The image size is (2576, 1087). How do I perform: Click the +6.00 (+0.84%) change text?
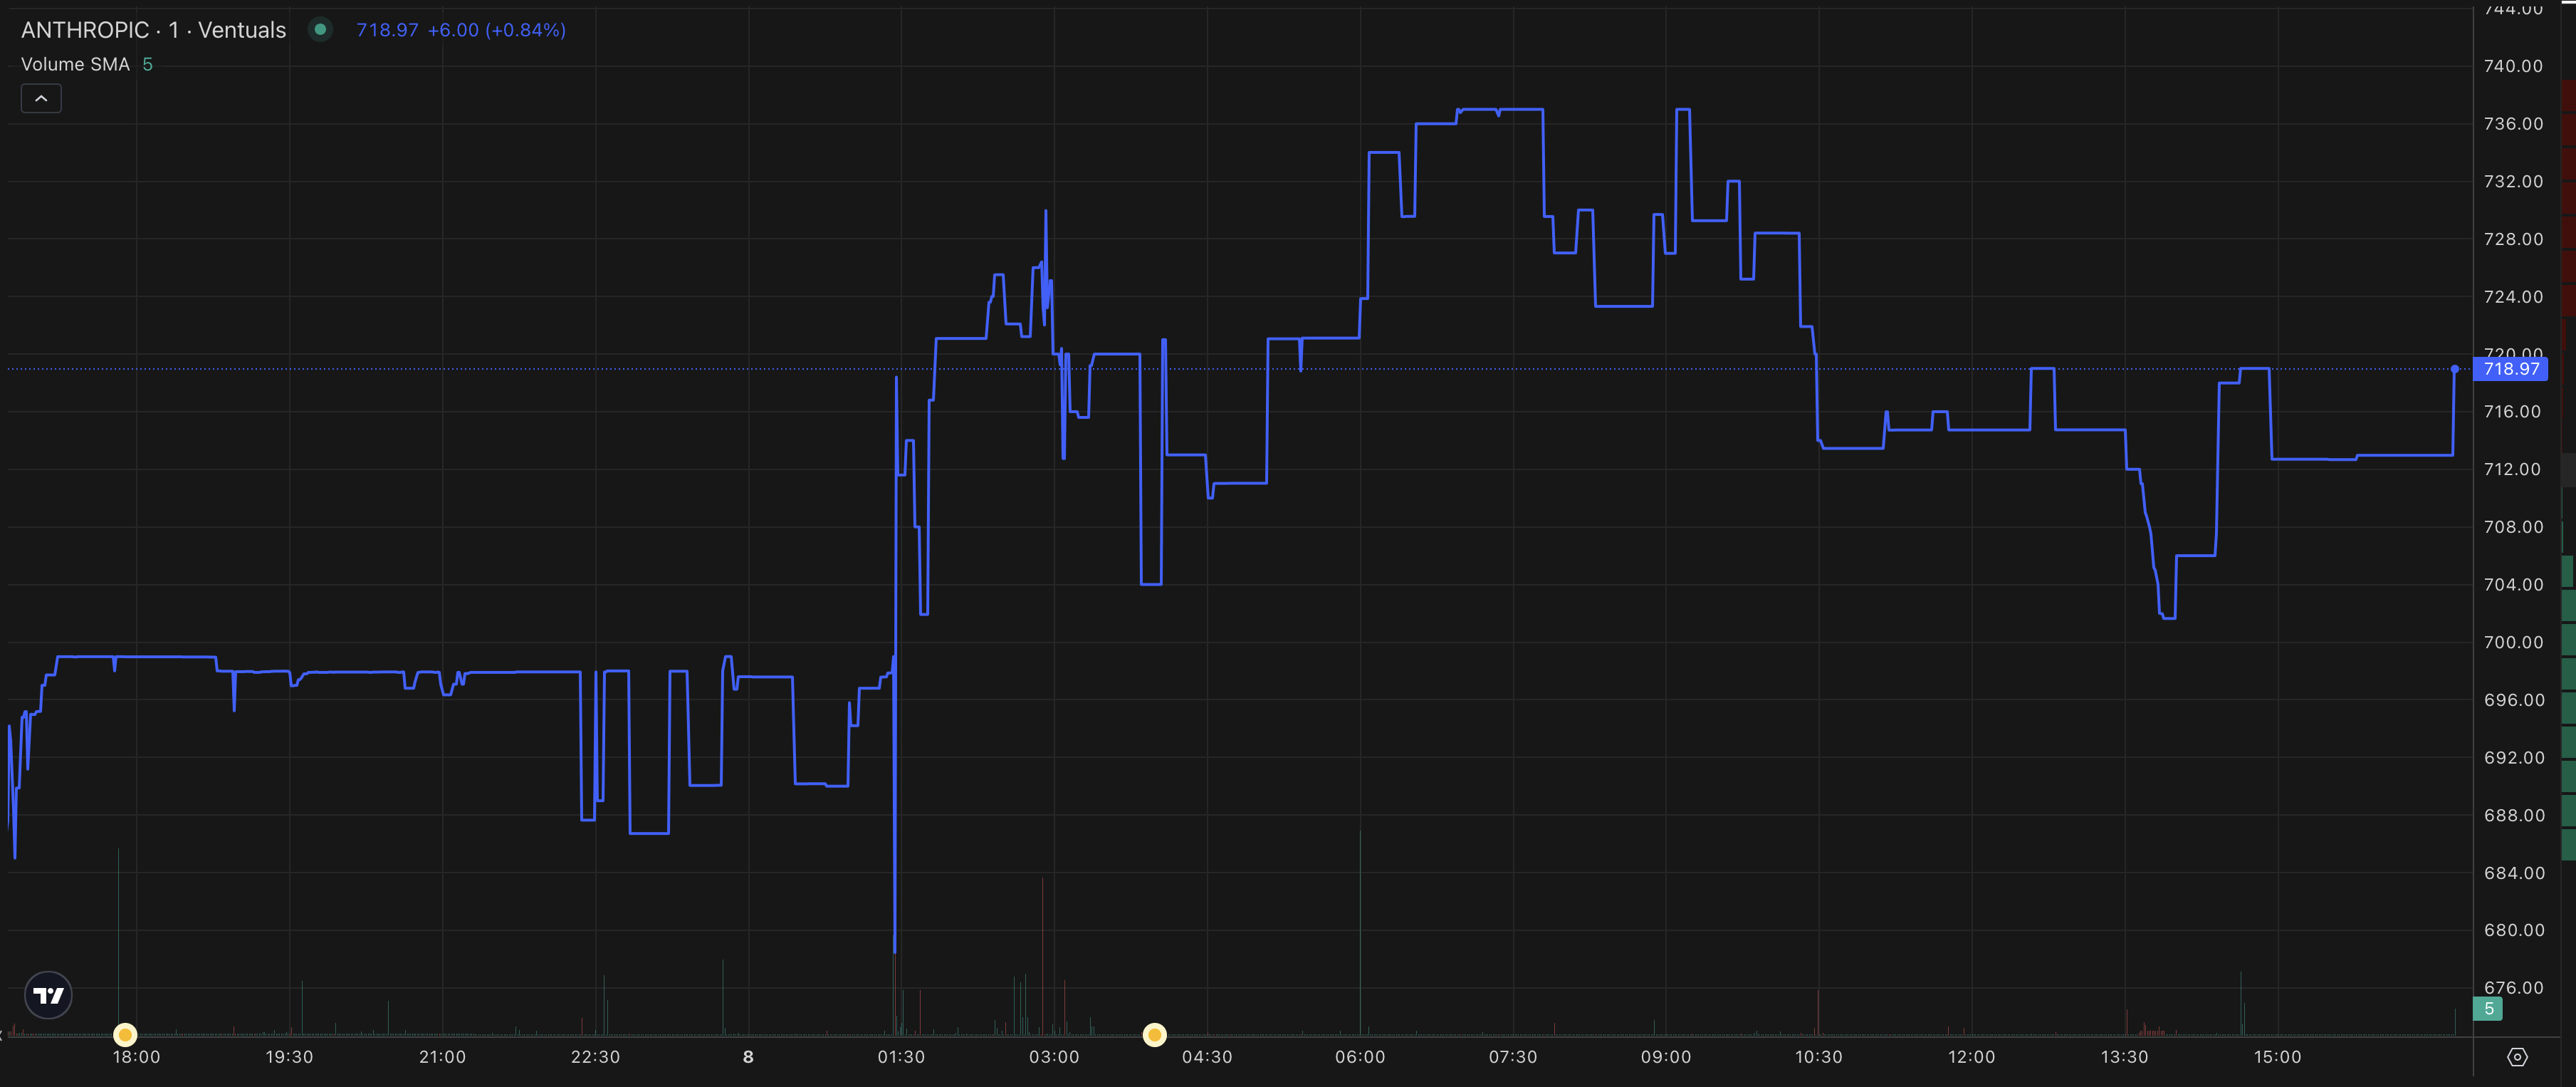pos(496,30)
